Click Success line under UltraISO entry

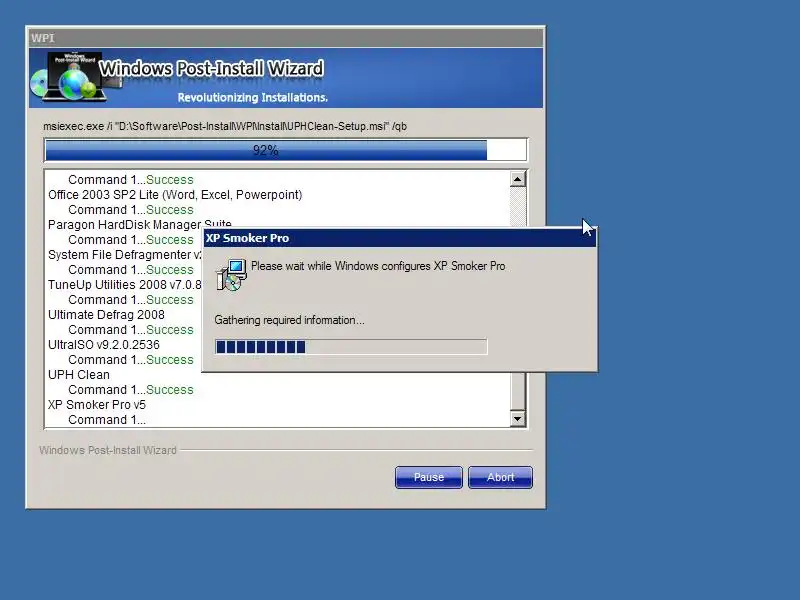click(x=131, y=360)
